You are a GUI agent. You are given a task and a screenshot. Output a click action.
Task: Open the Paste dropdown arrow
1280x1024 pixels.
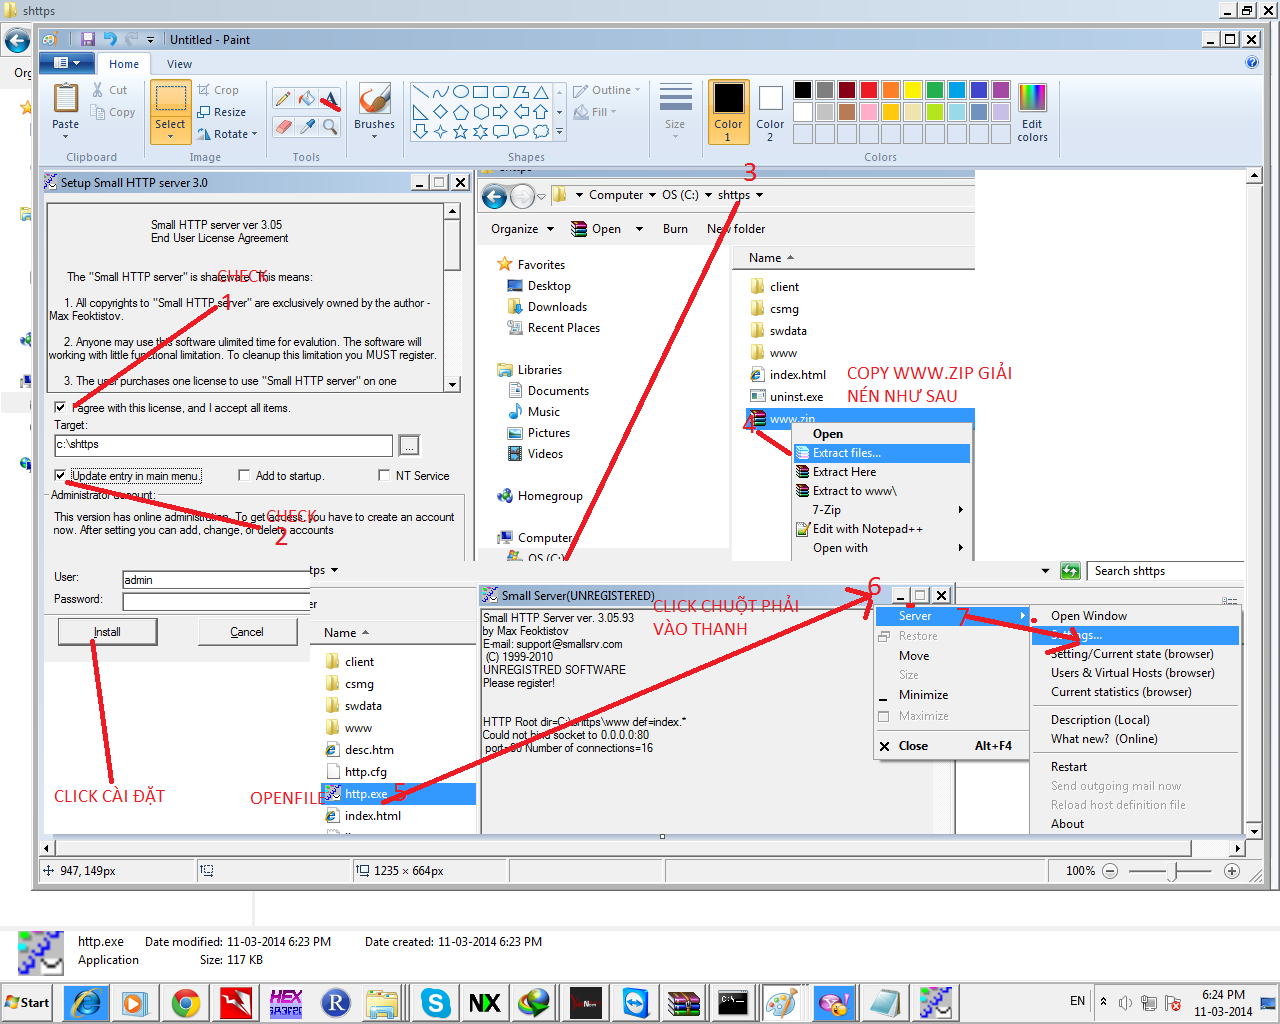(x=65, y=137)
